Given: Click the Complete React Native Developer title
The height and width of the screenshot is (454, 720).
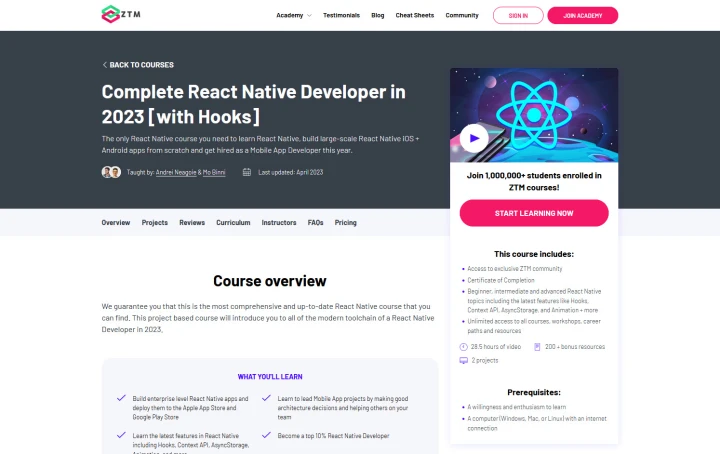Looking at the screenshot, I should click(x=253, y=104).
